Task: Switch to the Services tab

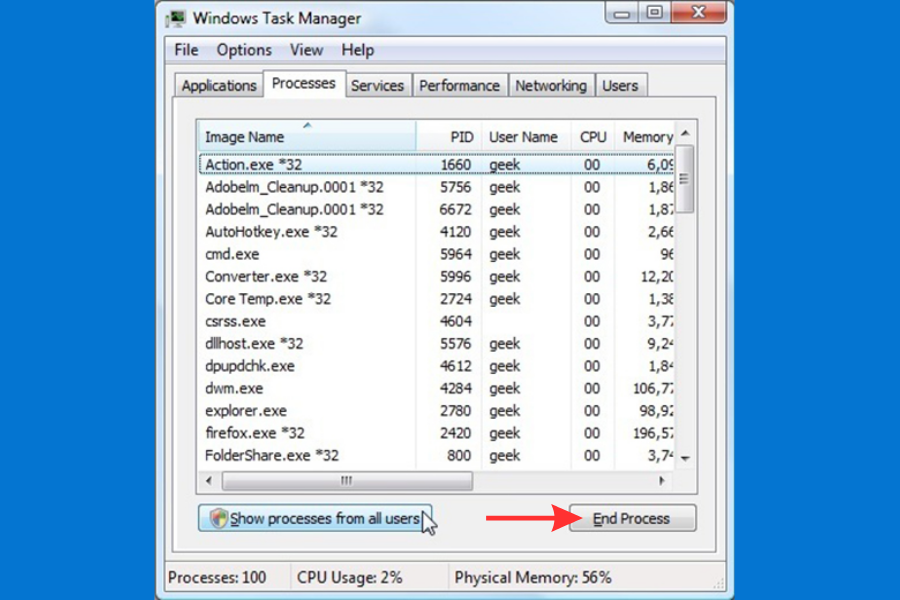Action: click(x=377, y=86)
